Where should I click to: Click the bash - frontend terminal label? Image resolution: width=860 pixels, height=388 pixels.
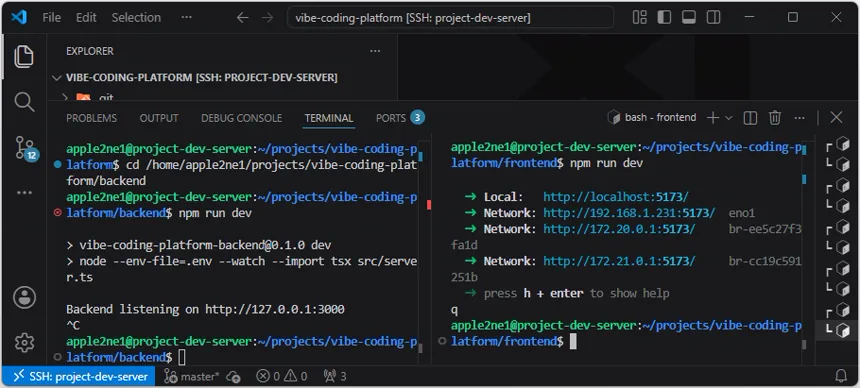click(652, 117)
